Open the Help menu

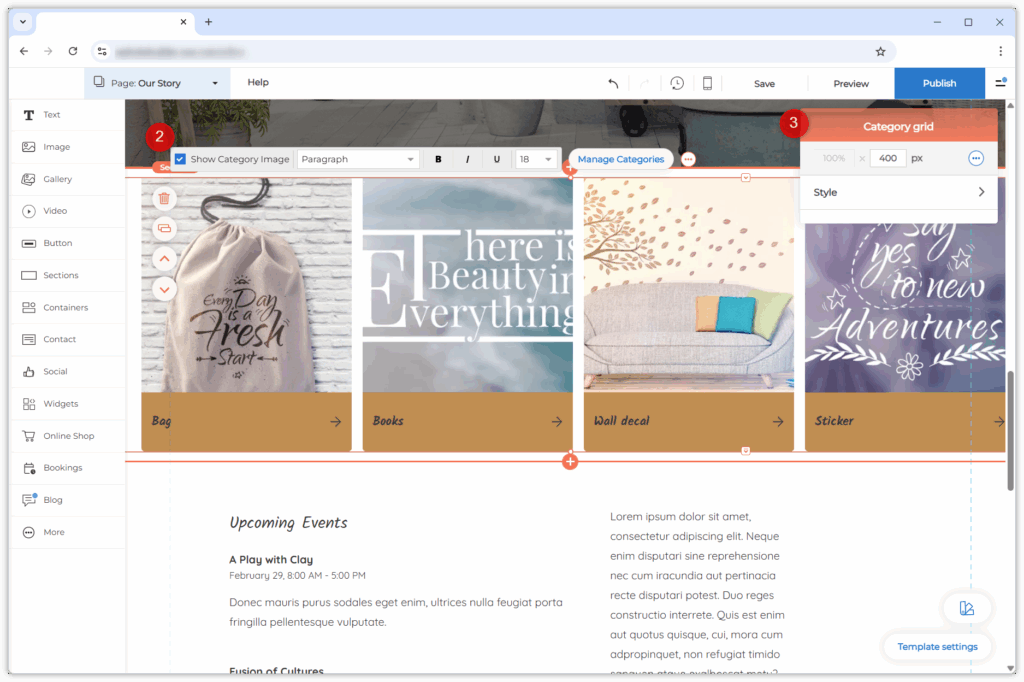[x=258, y=83]
